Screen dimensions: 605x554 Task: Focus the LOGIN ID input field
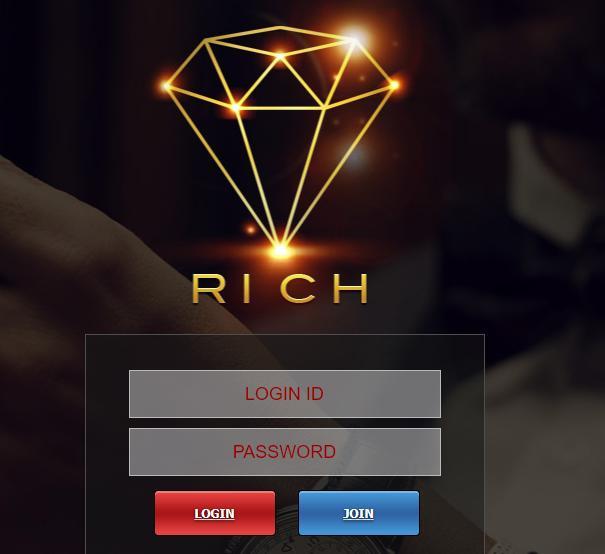285,394
